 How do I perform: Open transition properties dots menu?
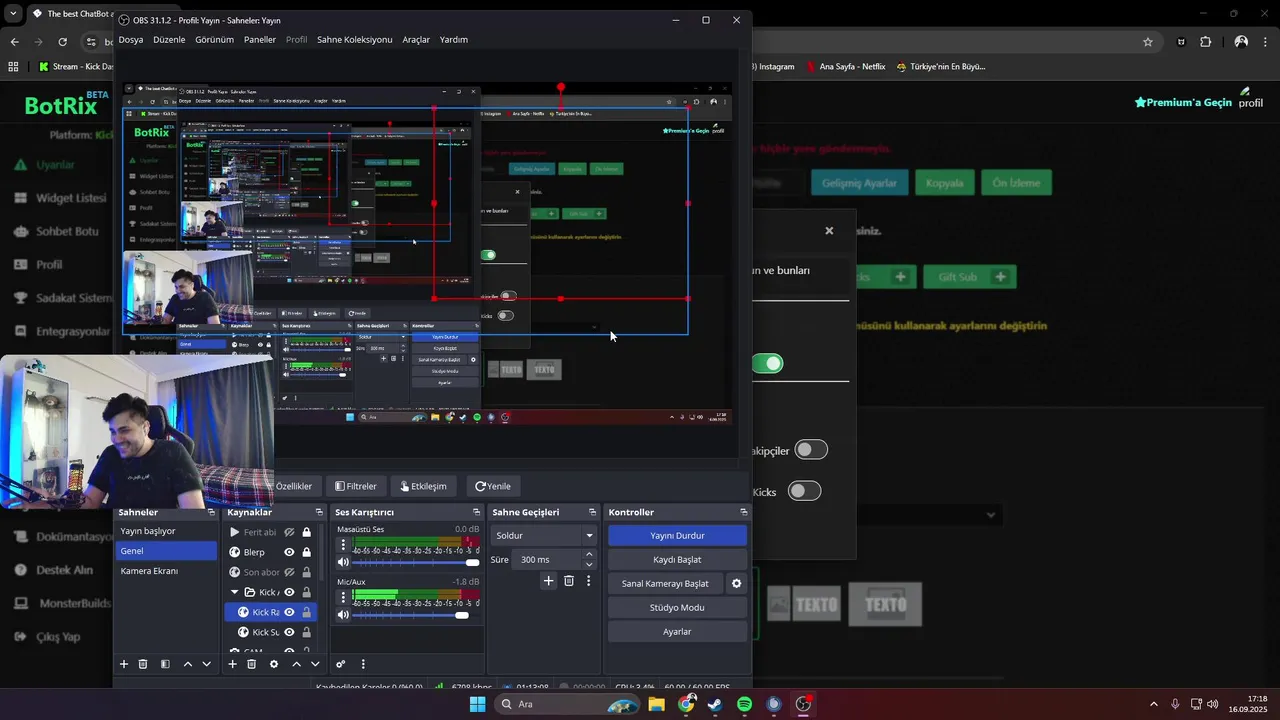[588, 581]
